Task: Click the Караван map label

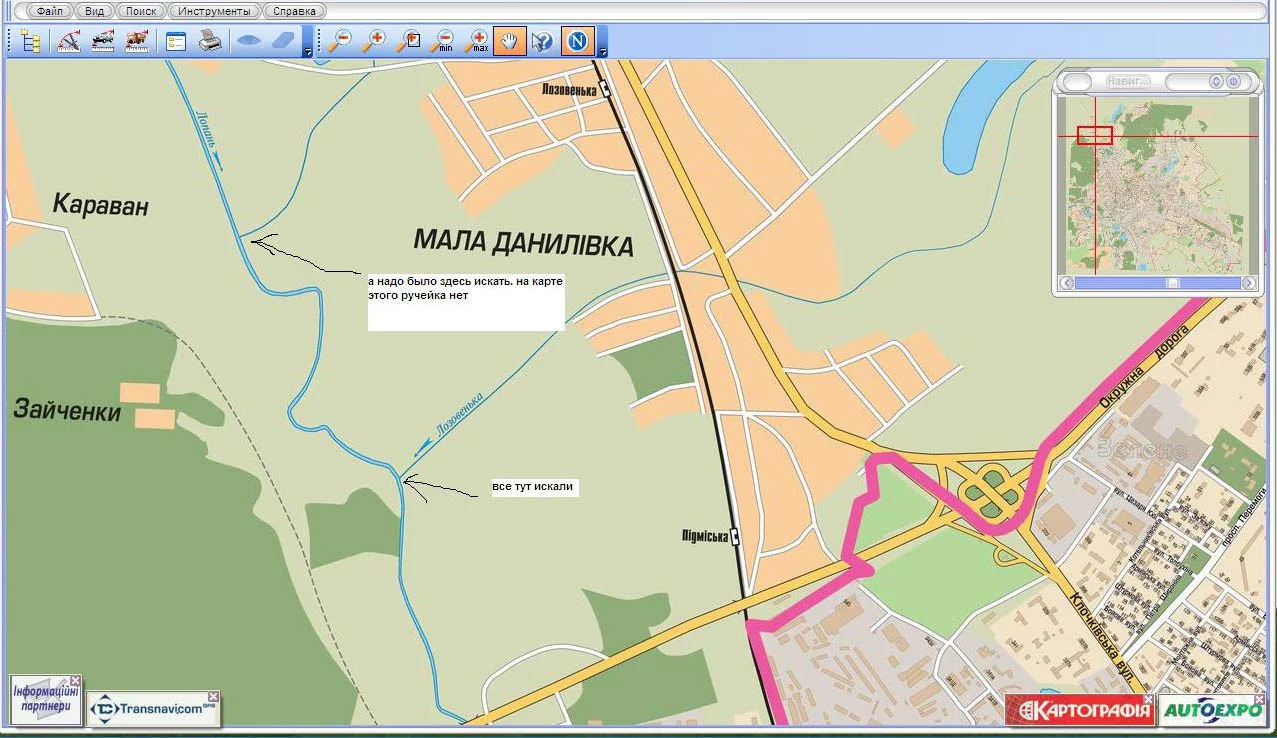Action: (100, 206)
